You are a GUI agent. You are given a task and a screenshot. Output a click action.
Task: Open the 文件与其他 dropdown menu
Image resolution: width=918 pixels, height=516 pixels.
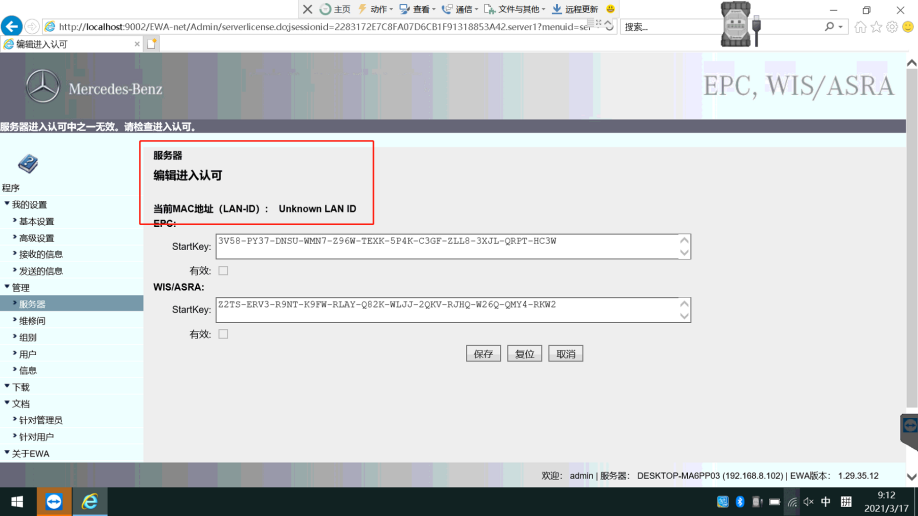point(515,9)
